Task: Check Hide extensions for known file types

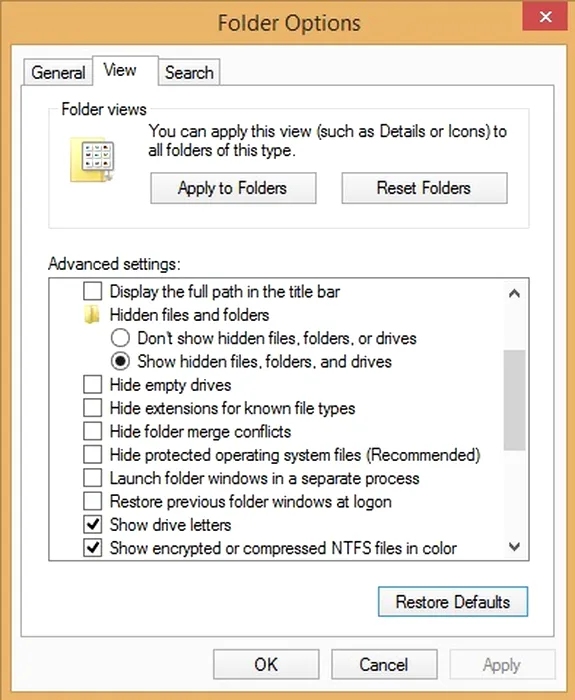Action: [x=92, y=408]
